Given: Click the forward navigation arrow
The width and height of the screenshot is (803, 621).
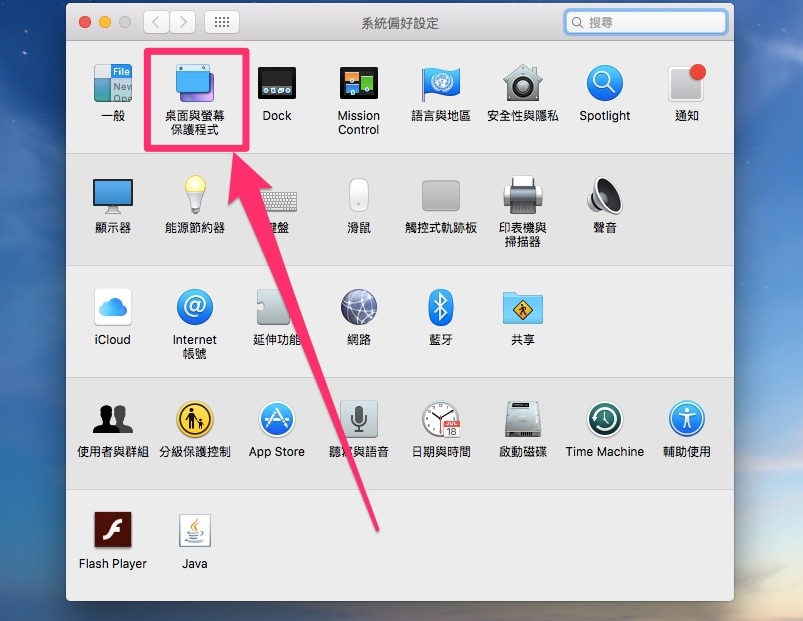Looking at the screenshot, I should click(x=183, y=22).
